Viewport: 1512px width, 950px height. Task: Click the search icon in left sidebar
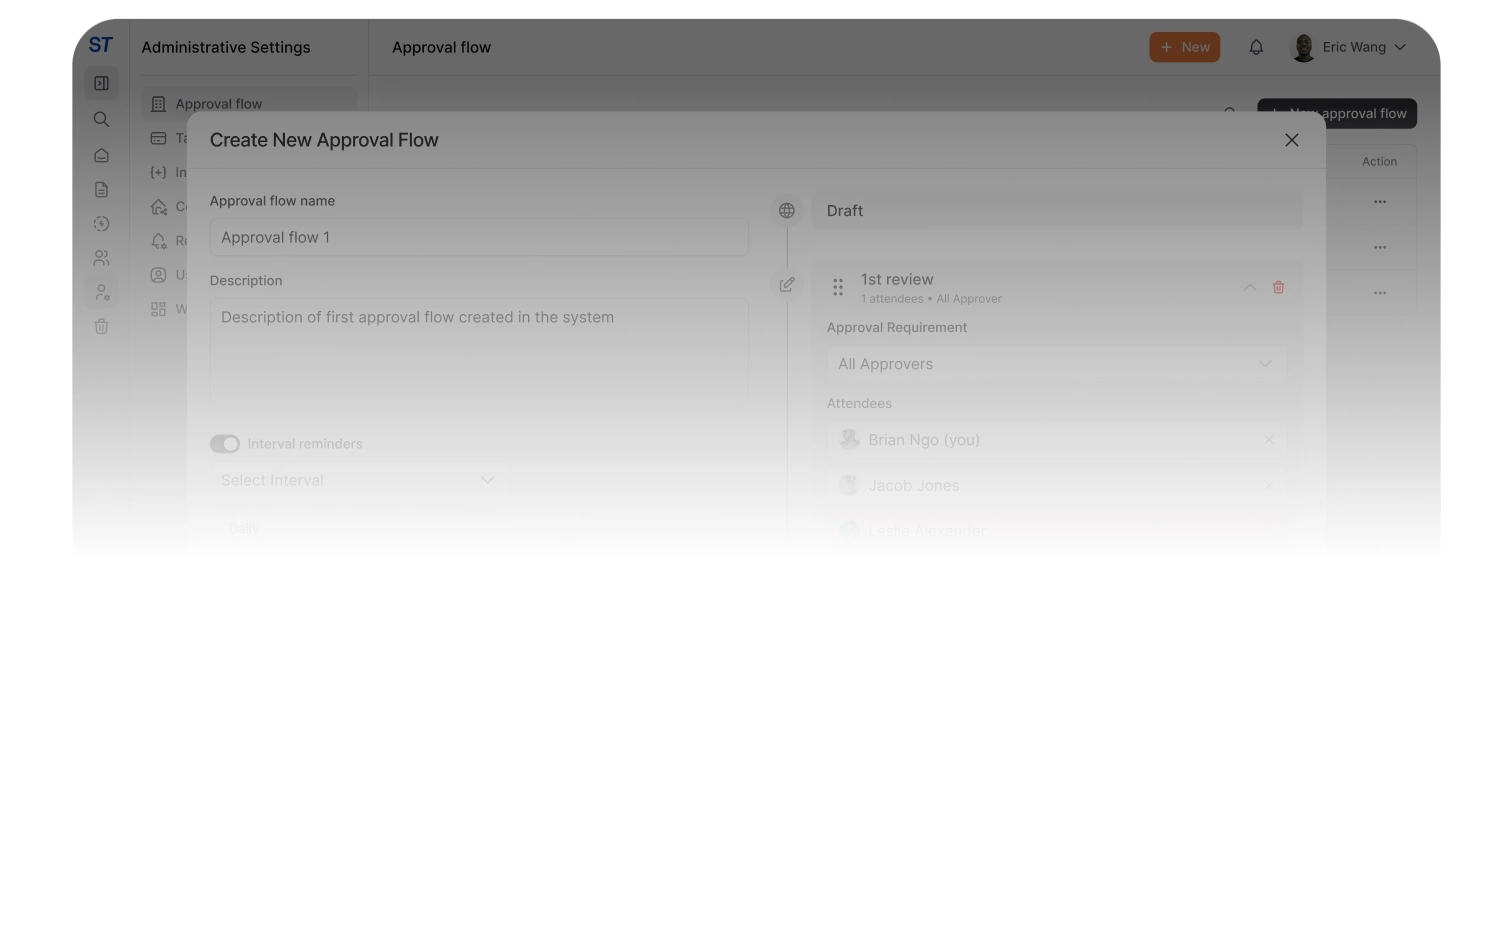pos(101,119)
